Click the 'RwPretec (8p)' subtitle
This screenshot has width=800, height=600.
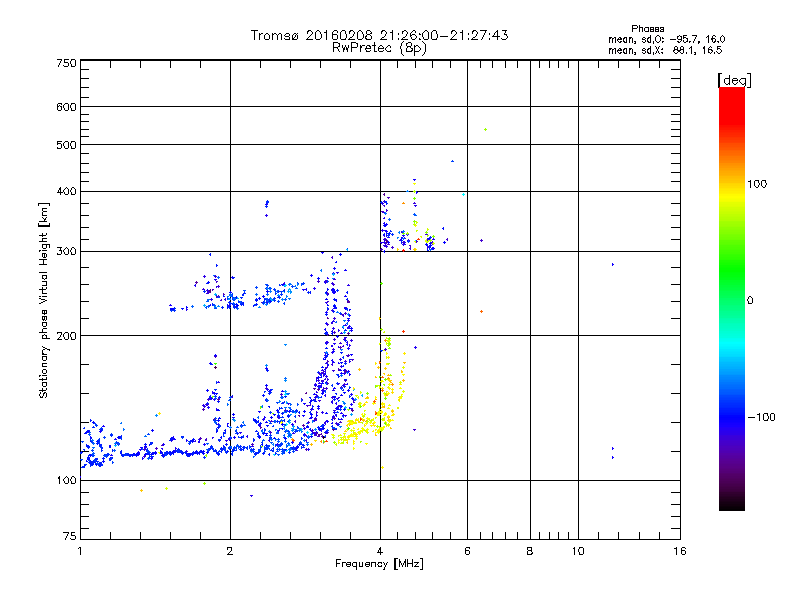(x=379, y=48)
